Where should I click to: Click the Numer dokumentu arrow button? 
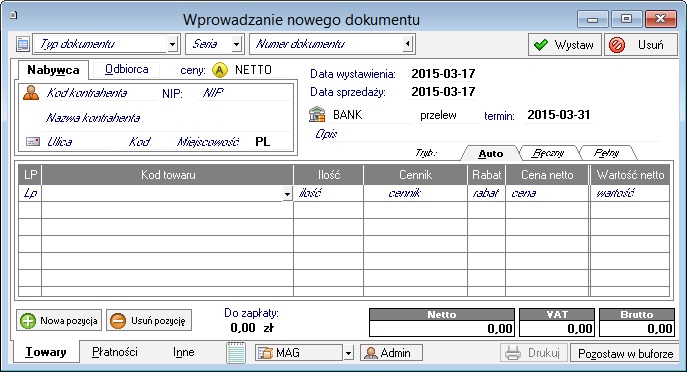coord(408,44)
